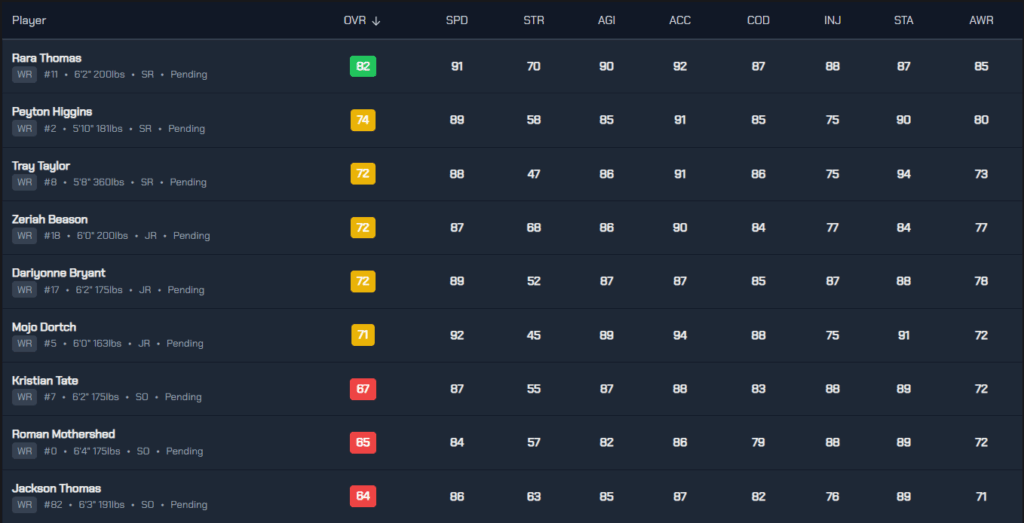Sort the table by SPD column

(456, 21)
